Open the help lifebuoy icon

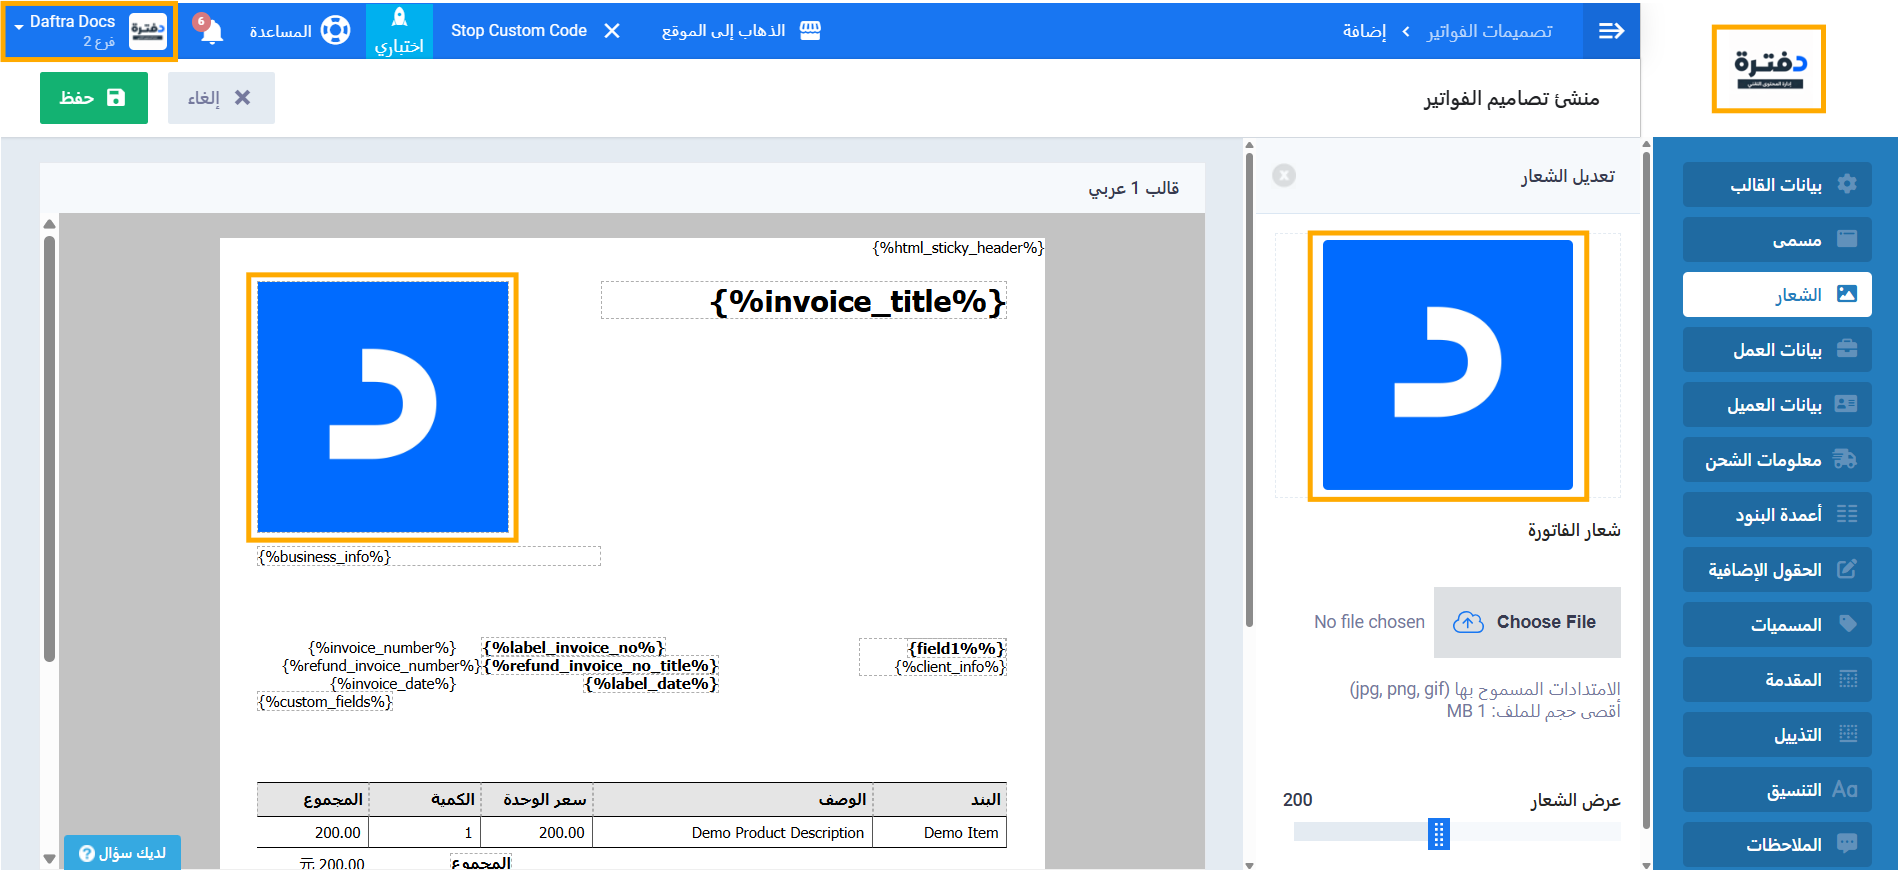click(335, 30)
